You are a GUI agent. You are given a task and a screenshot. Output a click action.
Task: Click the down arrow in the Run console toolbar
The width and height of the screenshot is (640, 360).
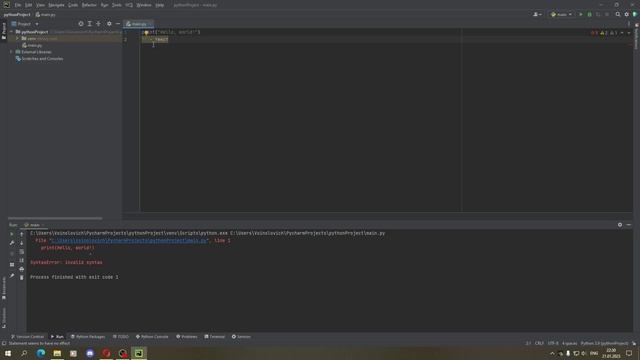point(22,243)
